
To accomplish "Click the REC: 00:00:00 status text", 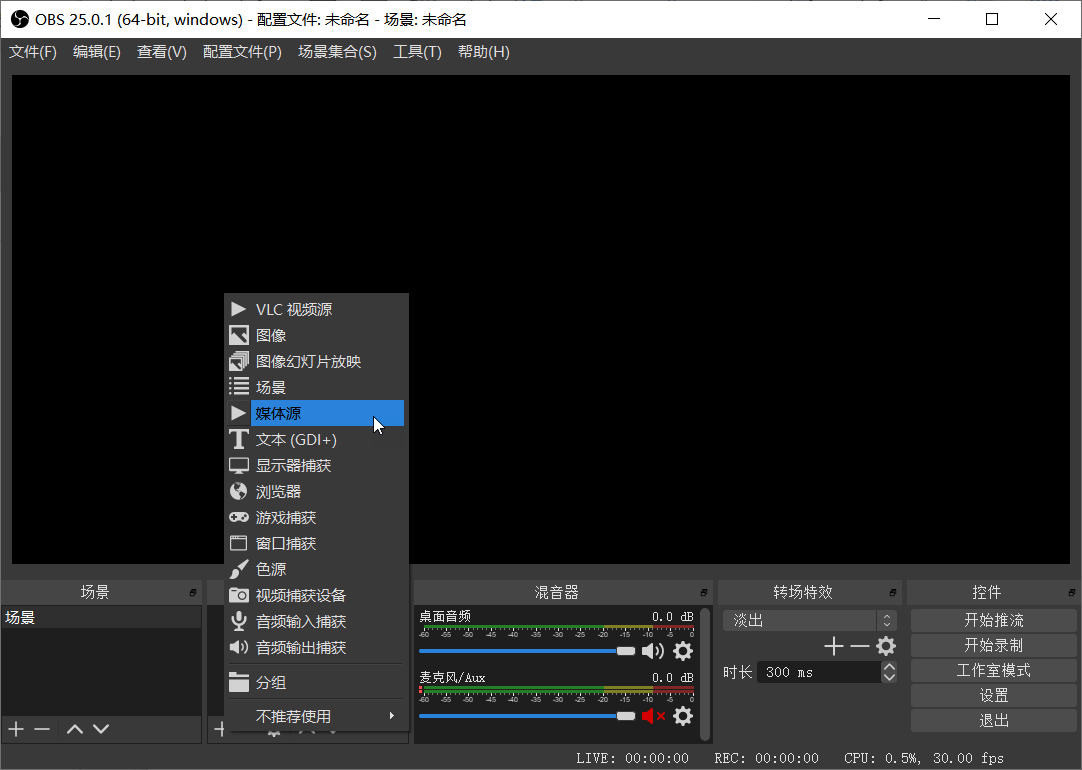I will click(x=766, y=758).
